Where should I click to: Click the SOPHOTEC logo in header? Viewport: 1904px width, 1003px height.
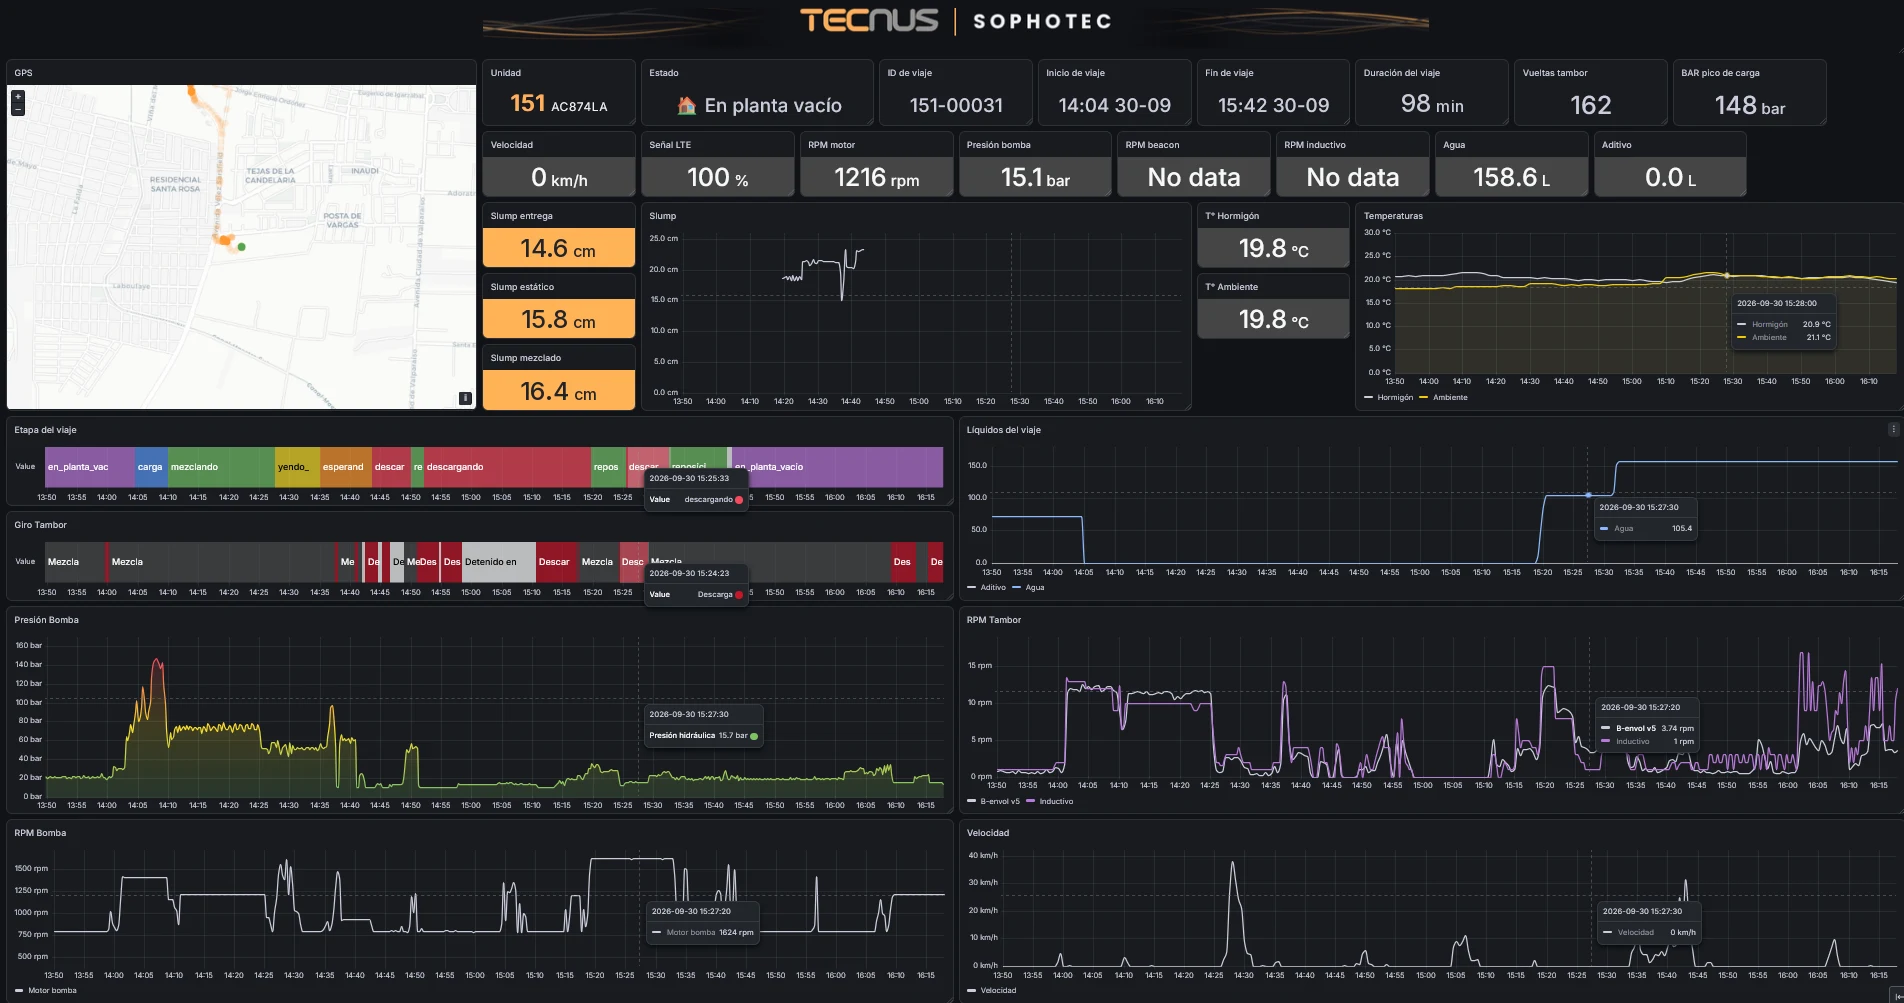[1042, 21]
